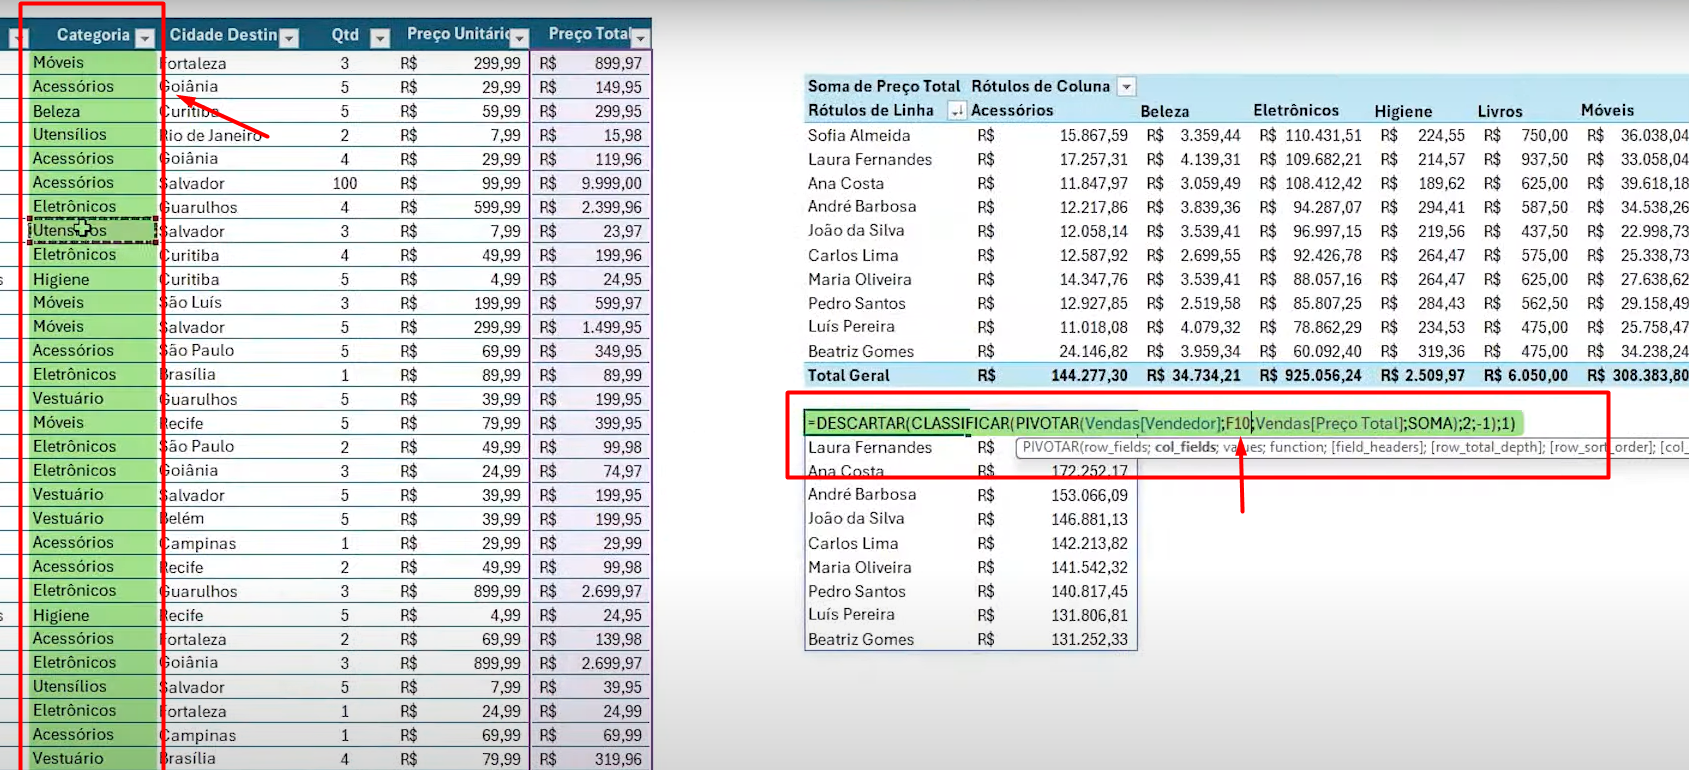Select sorted list value 172.252,17

(1089, 471)
